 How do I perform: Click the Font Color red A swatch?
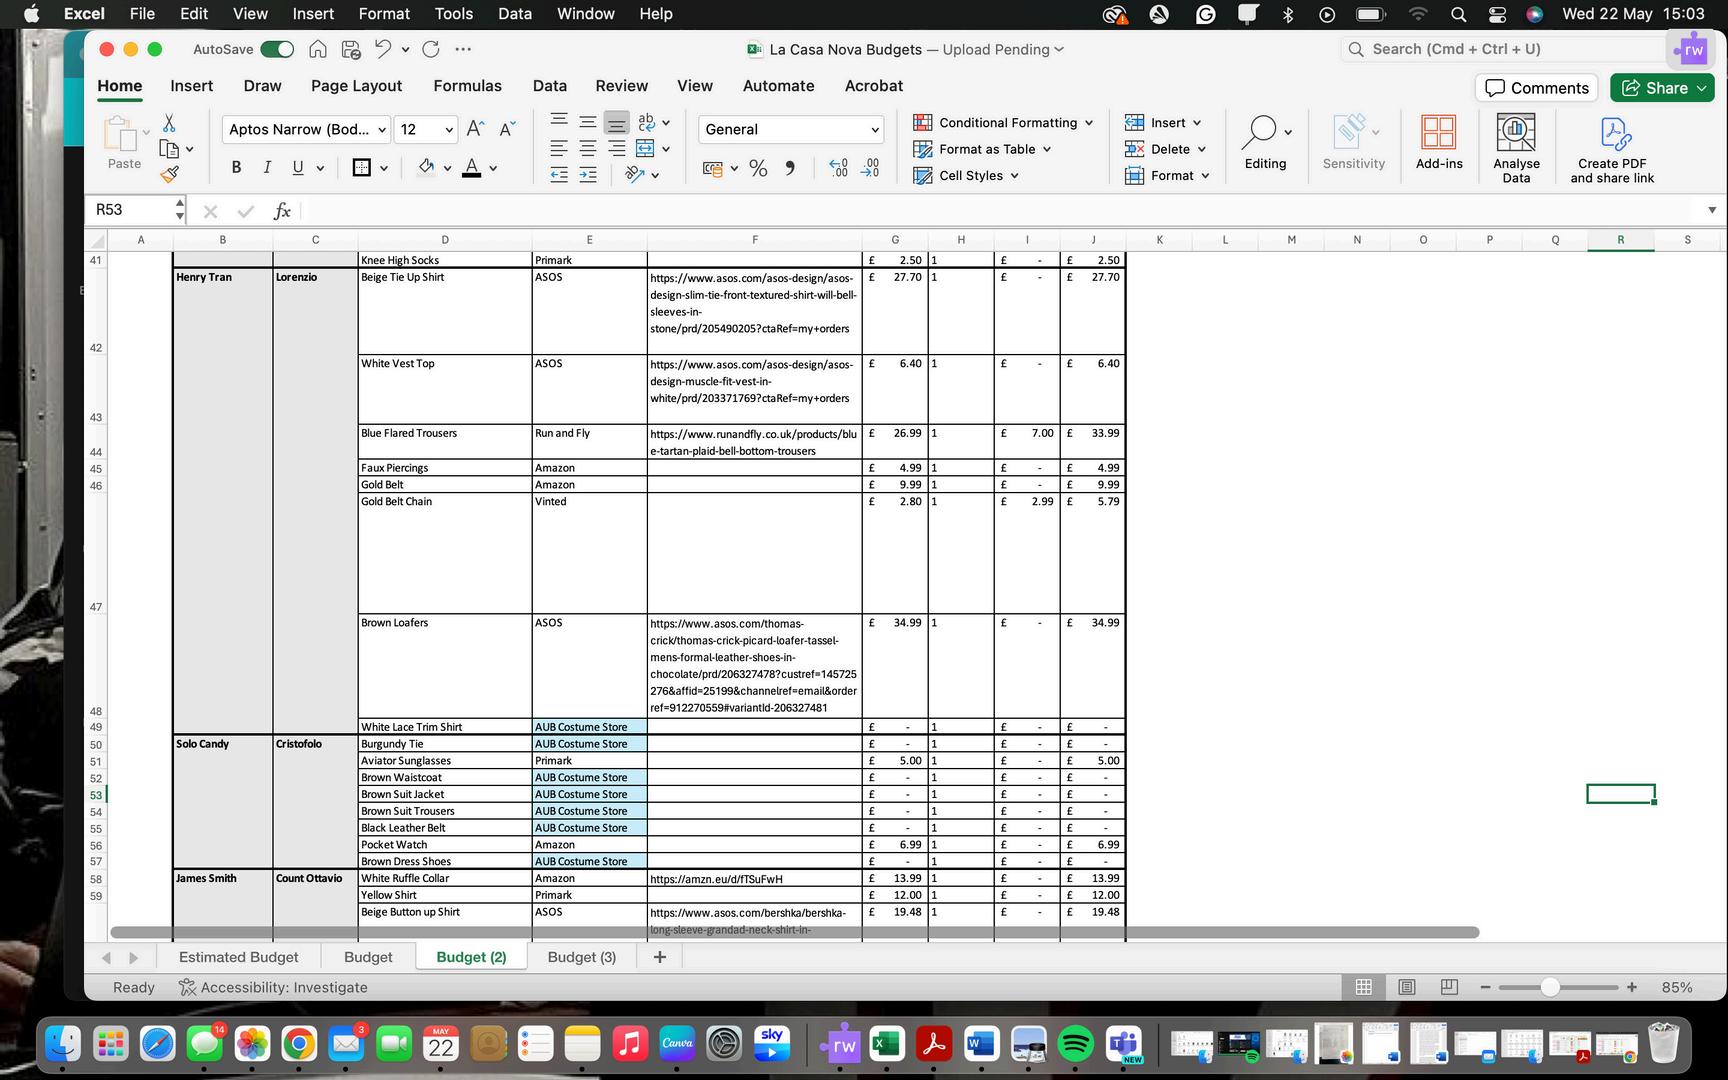472,168
